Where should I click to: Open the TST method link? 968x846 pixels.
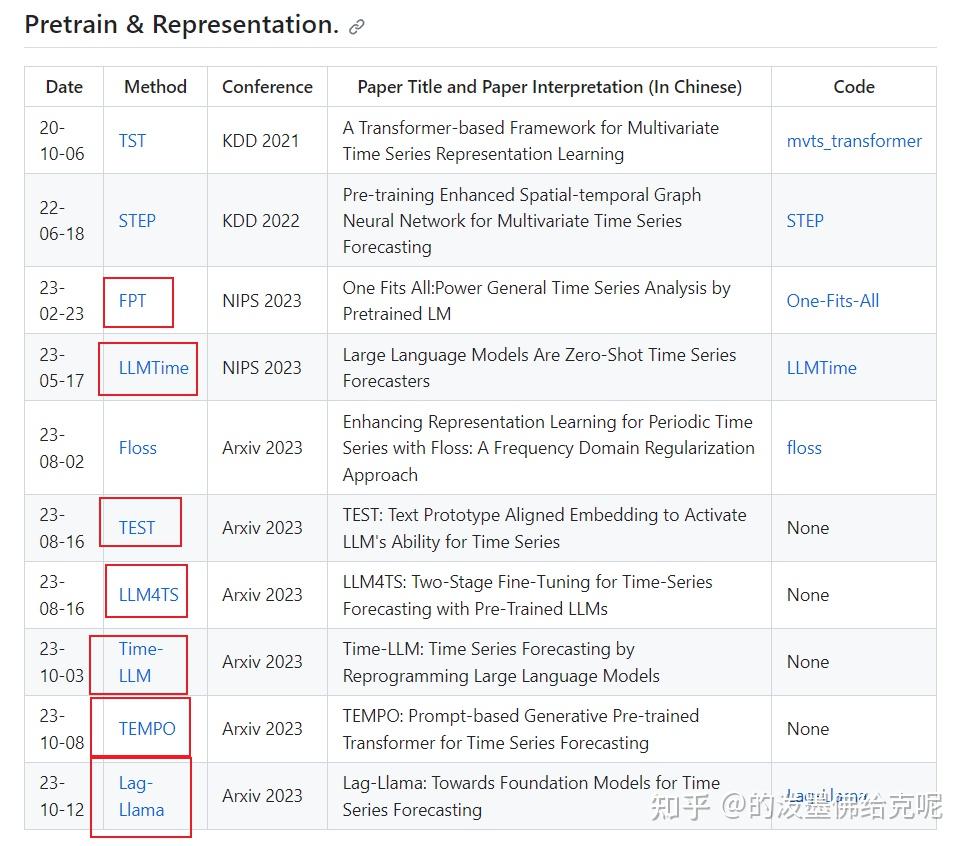click(132, 141)
